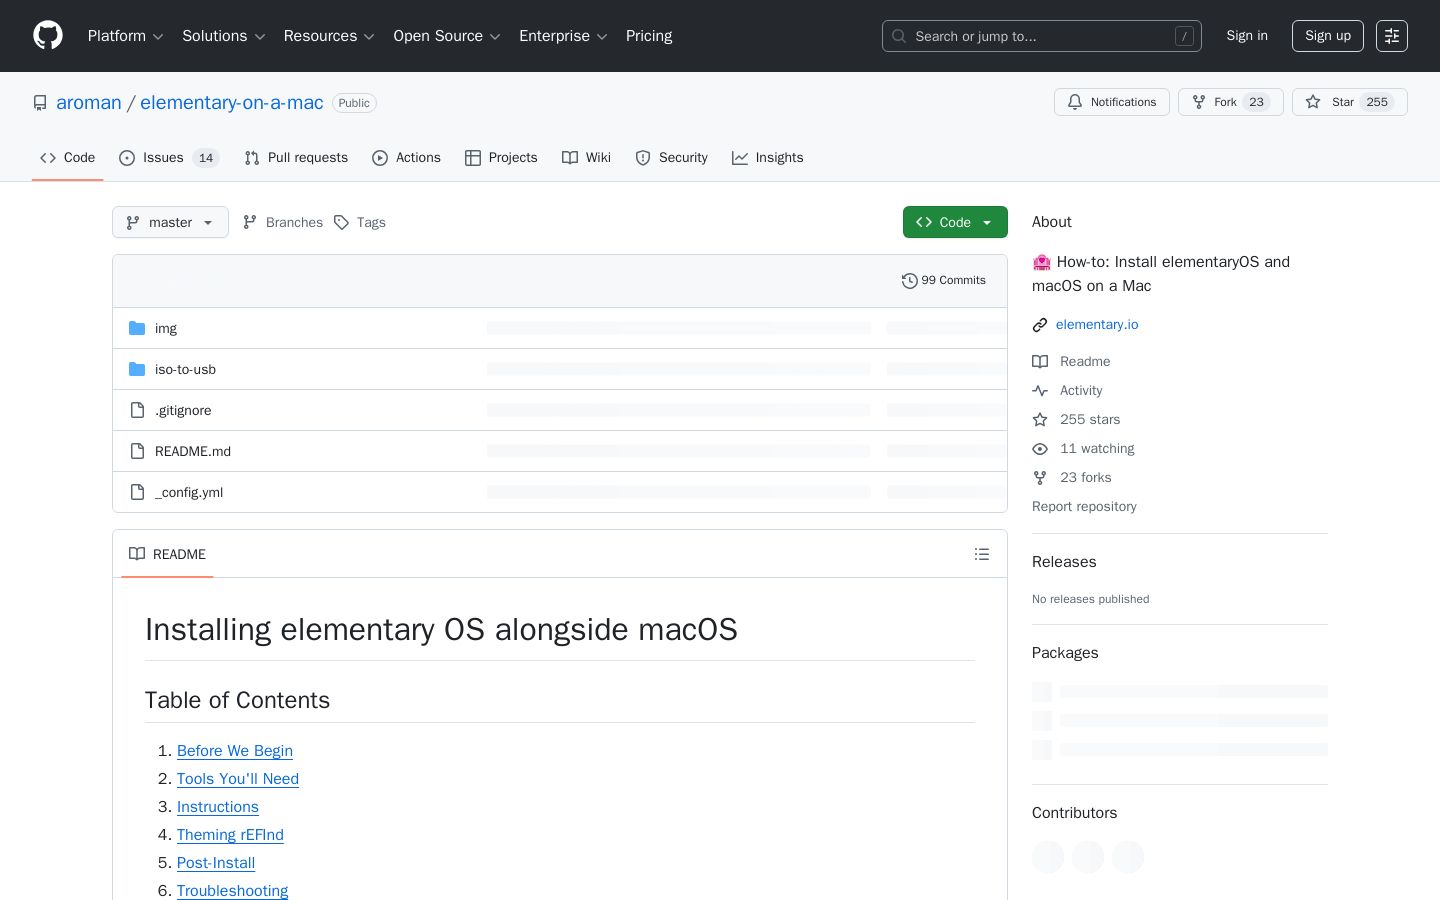Star the repository using star icon
1440x900 pixels.
point(1313,102)
